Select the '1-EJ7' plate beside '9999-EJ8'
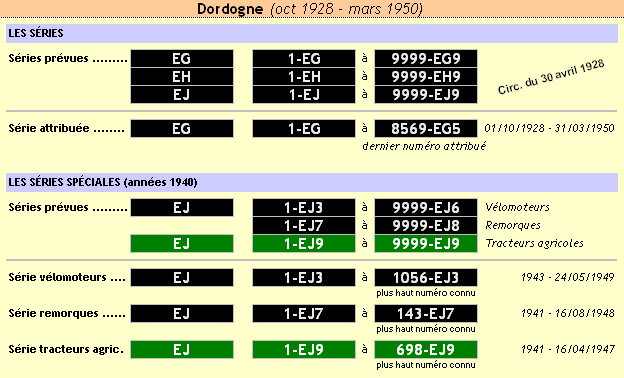624x378 pixels. 304,226
